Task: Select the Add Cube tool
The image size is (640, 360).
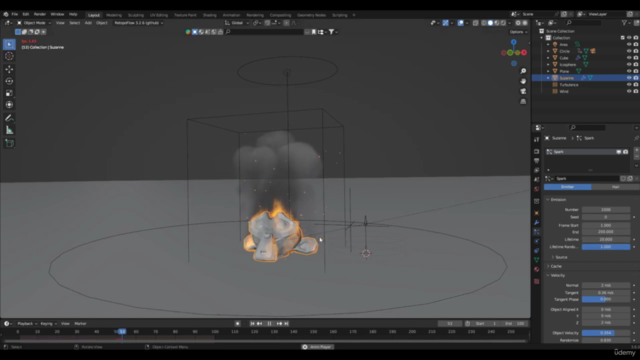Action: [9, 143]
